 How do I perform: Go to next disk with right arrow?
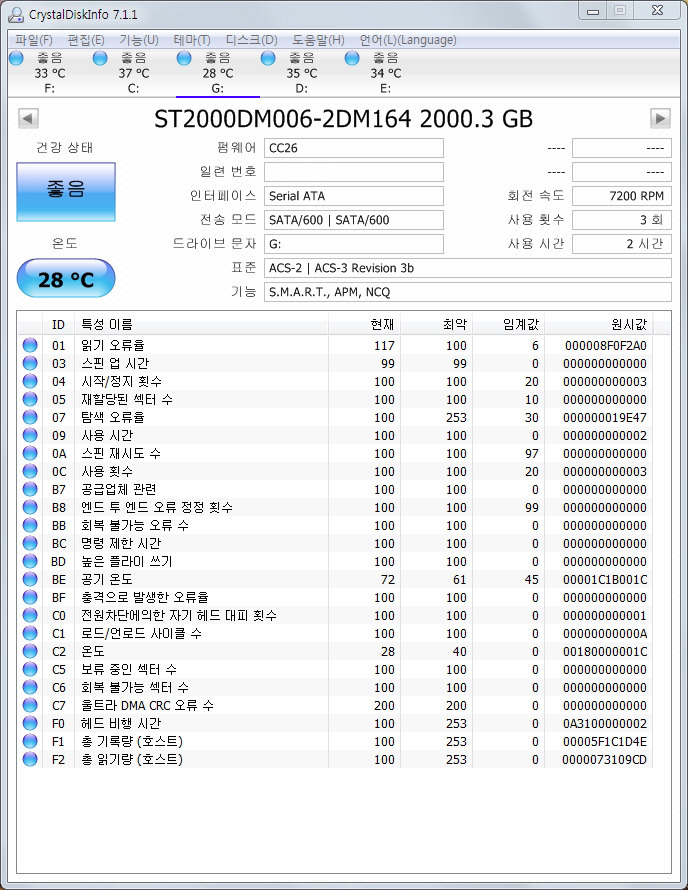pyautogui.click(x=660, y=119)
